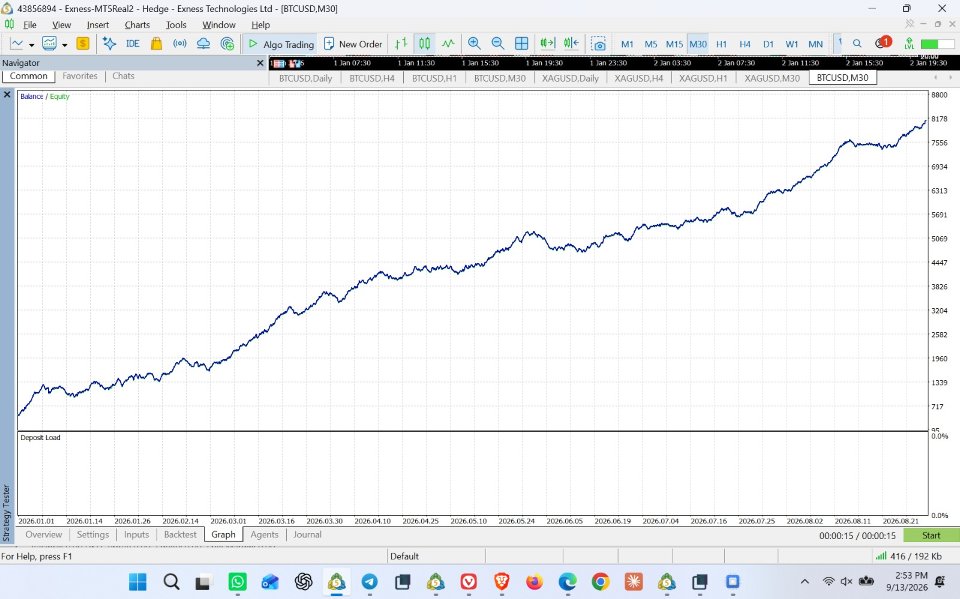Switch chart to line chart

[448, 43]
